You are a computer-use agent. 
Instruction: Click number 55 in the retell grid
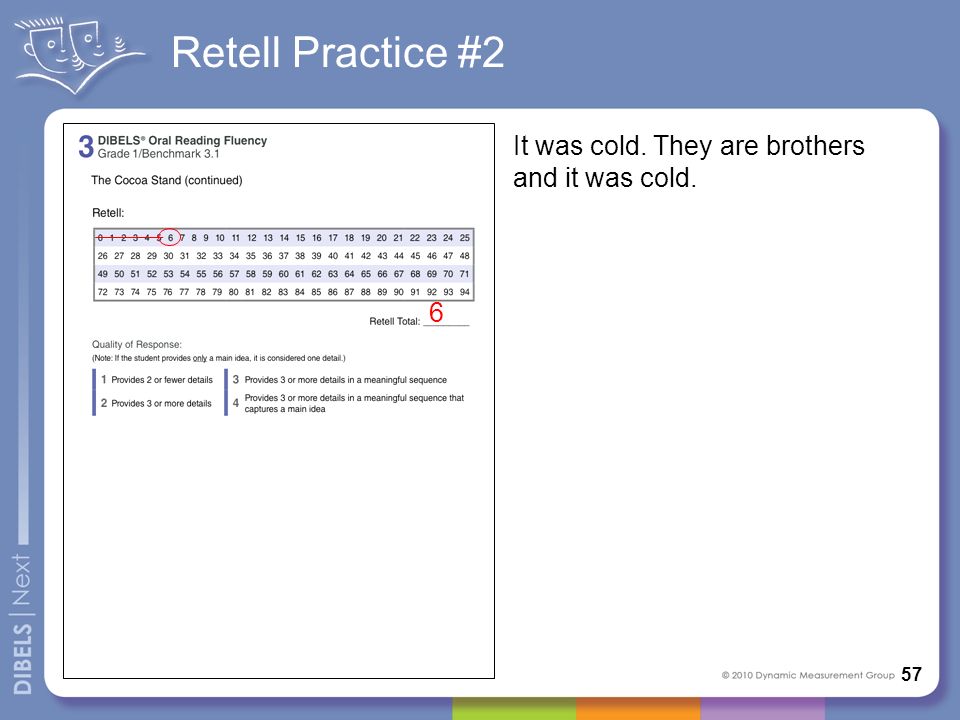(x=201, y=274)
